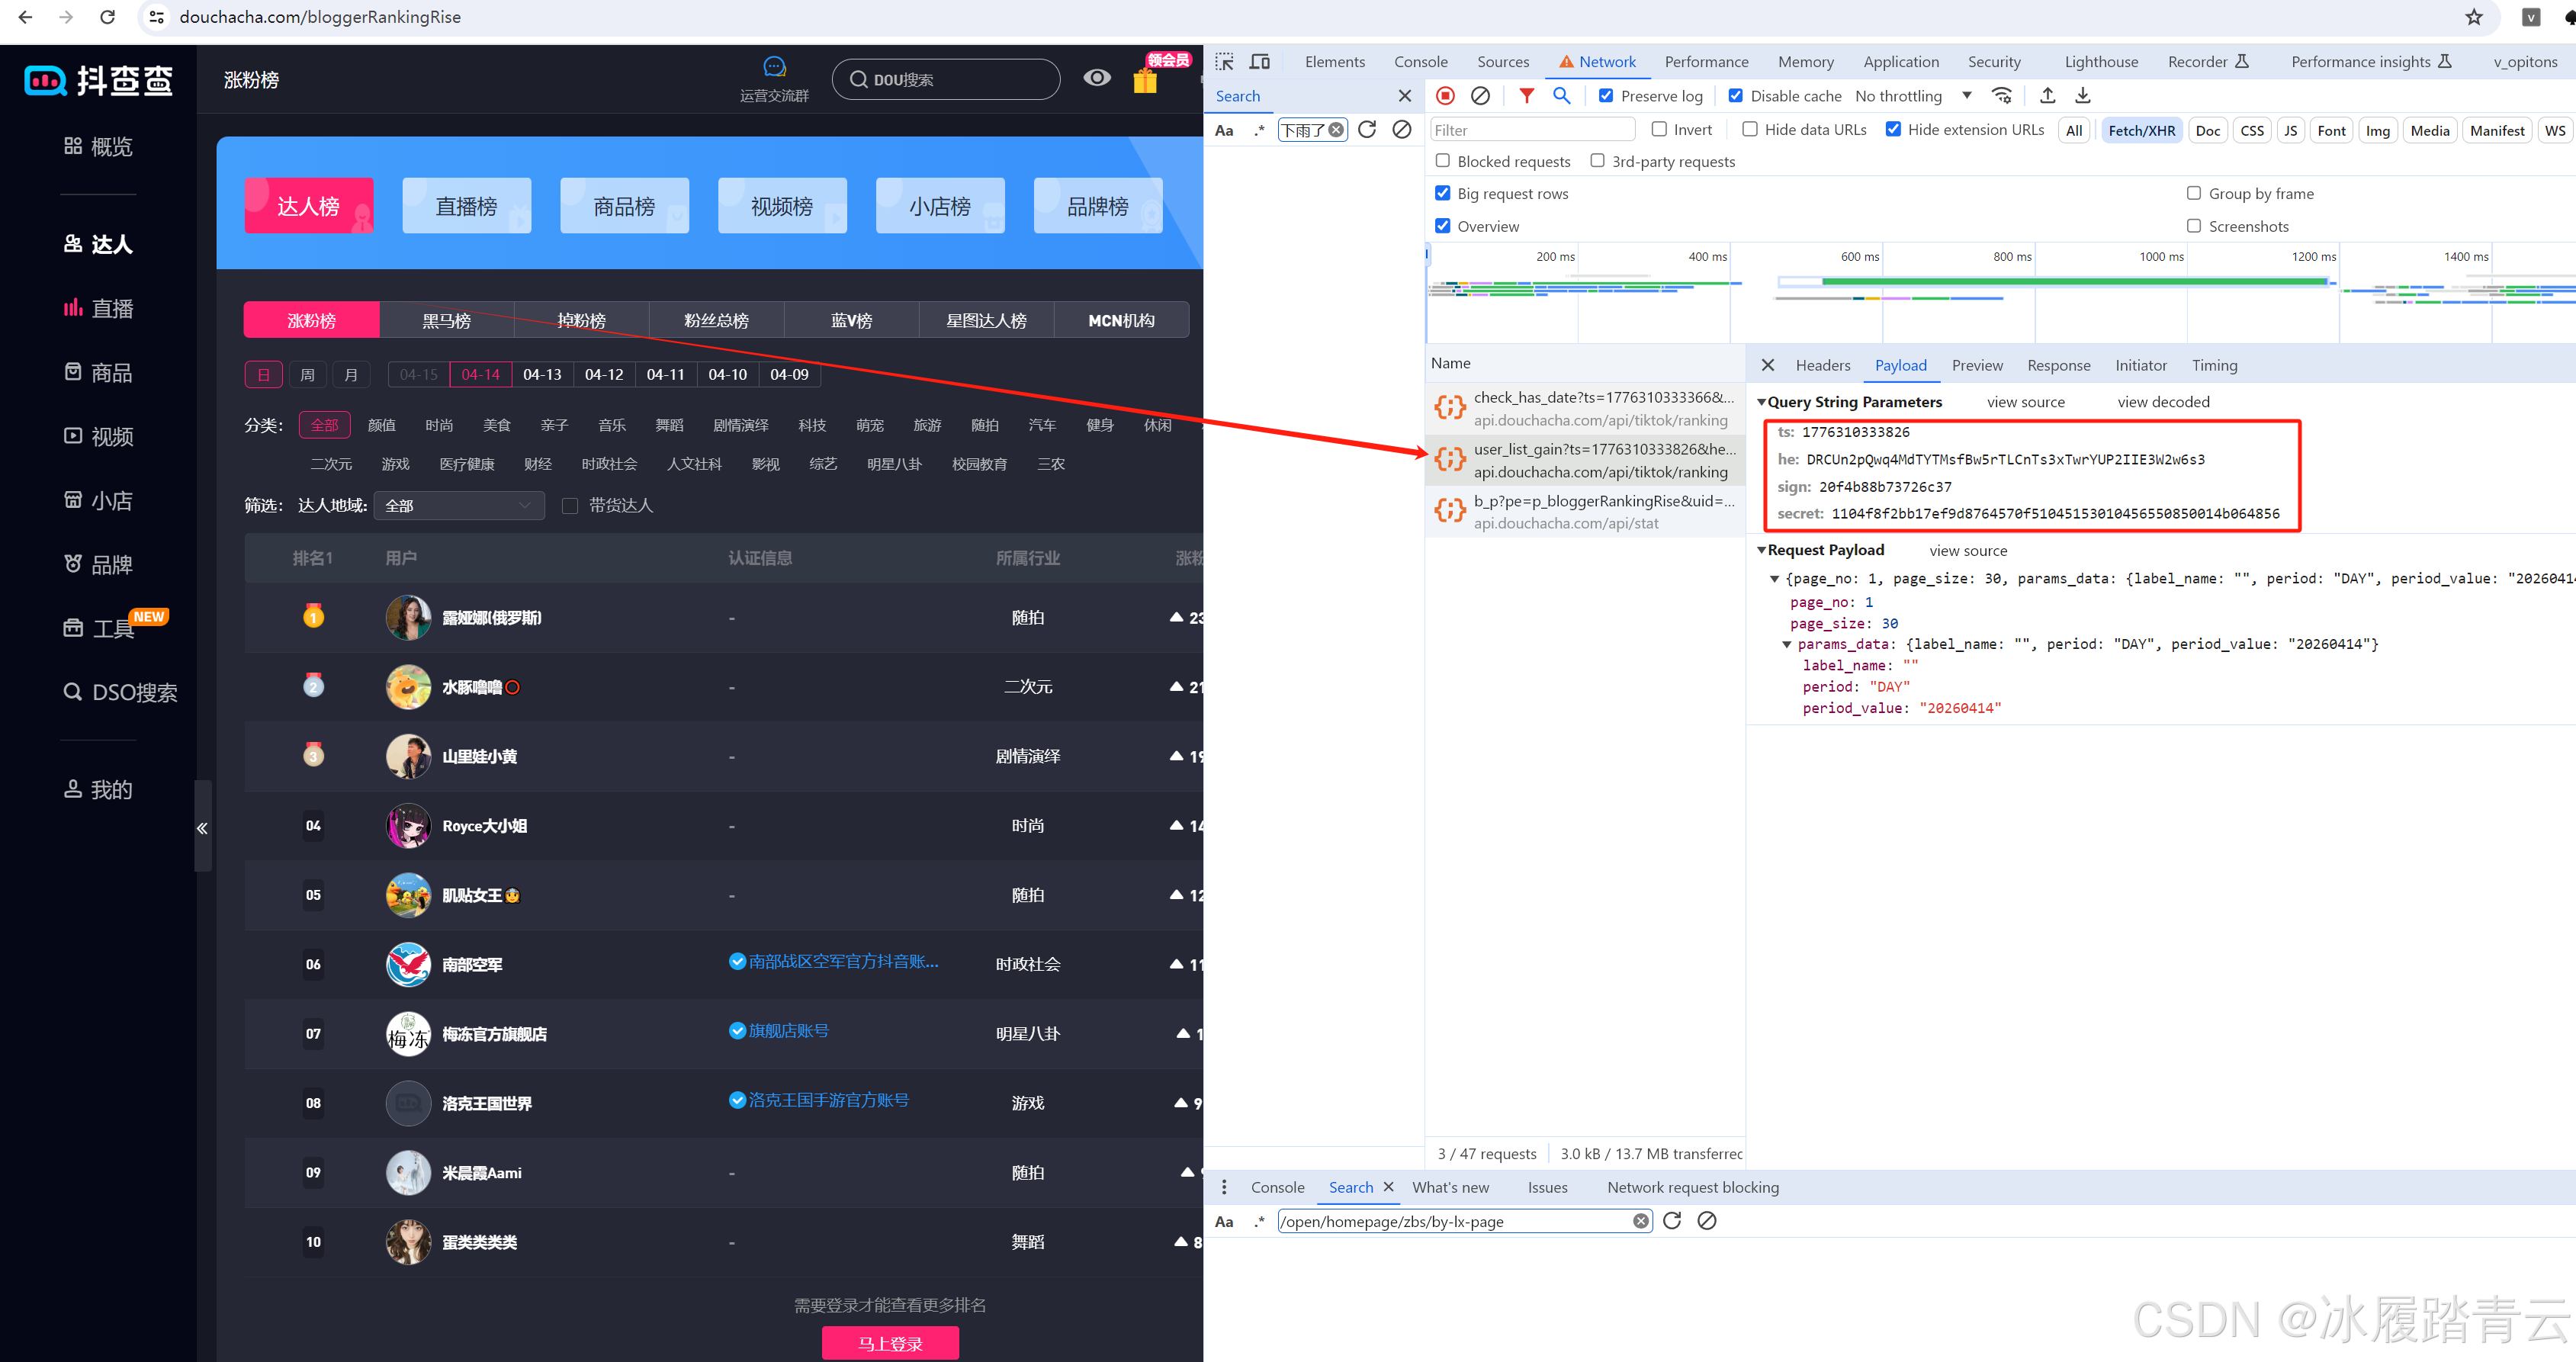Check the Invert filter checkbox
Viewport: 2576px width, 1362px height.
1659,130
